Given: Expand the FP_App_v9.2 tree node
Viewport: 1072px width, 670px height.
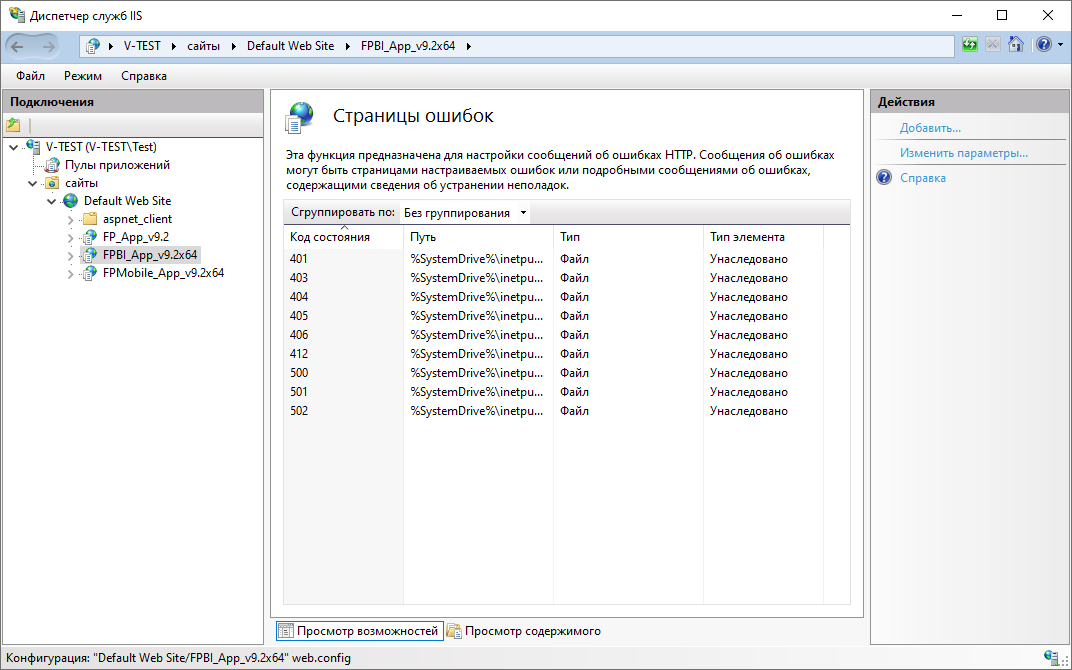Looking at the screenshot, I should point(70,238).
